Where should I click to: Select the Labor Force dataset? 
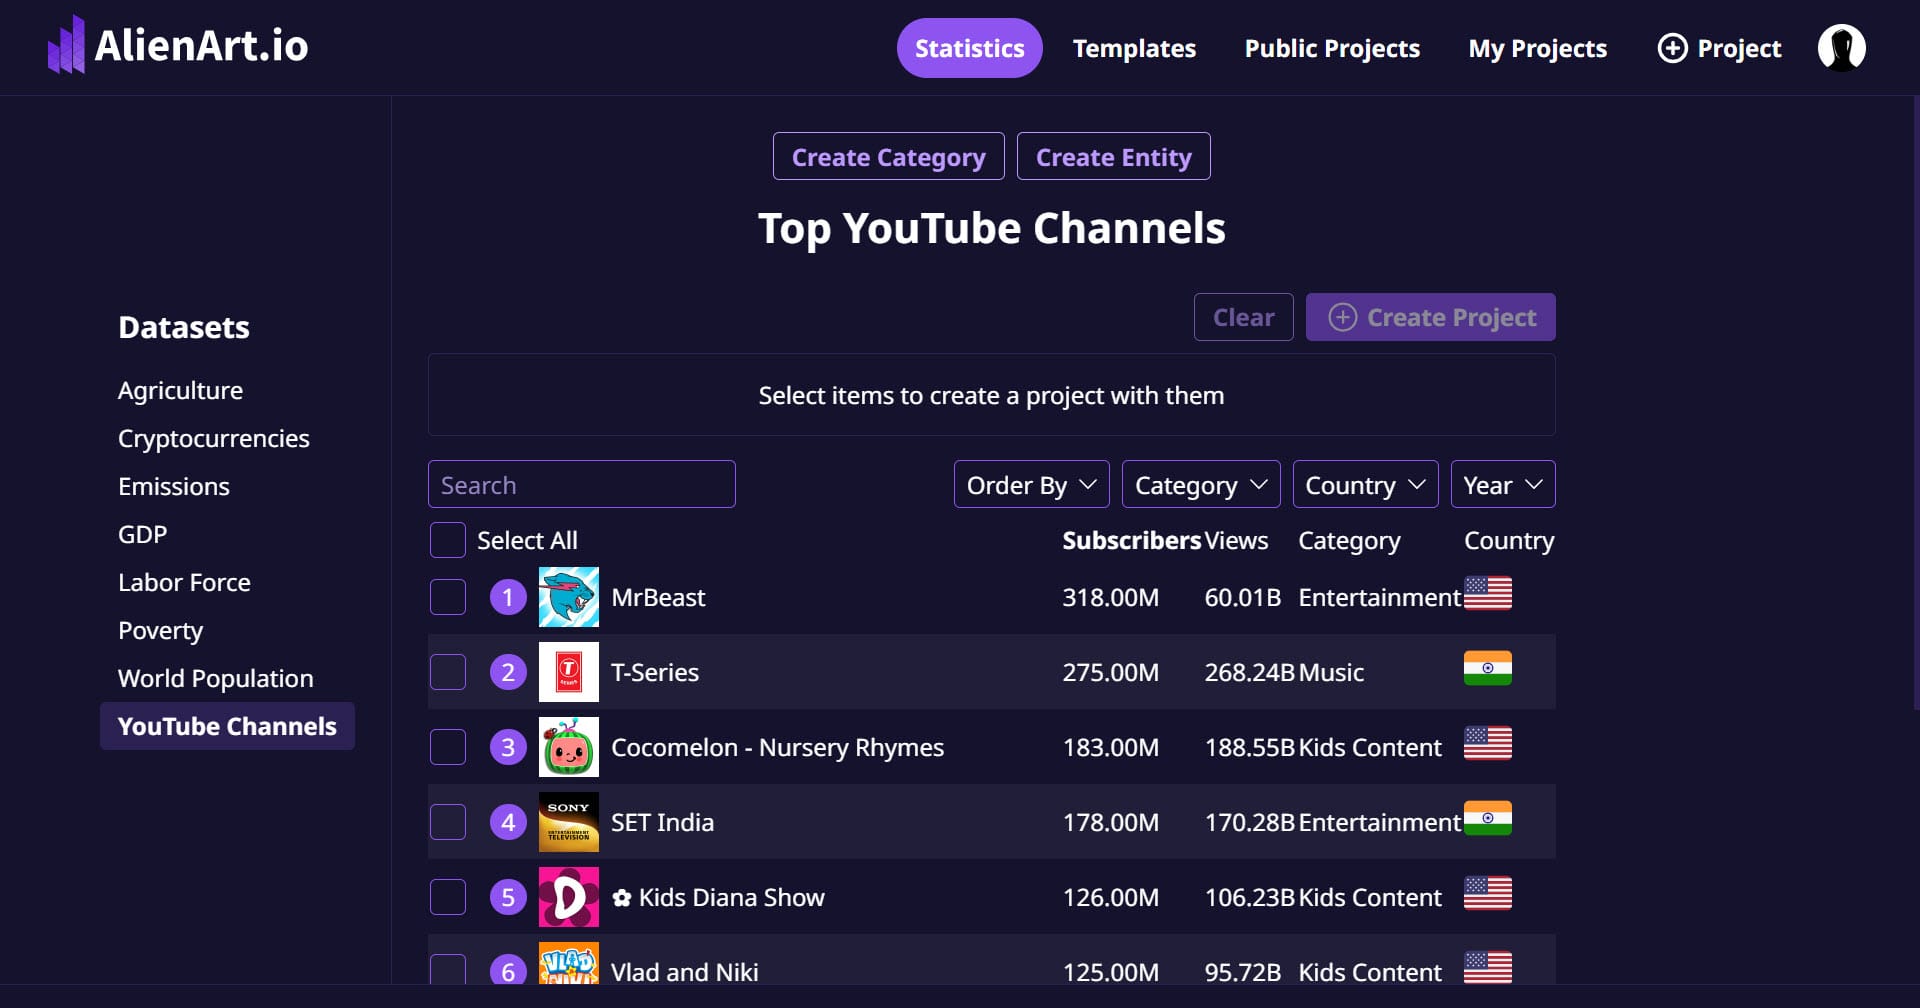pyautogui.click(x=184, y=582)
